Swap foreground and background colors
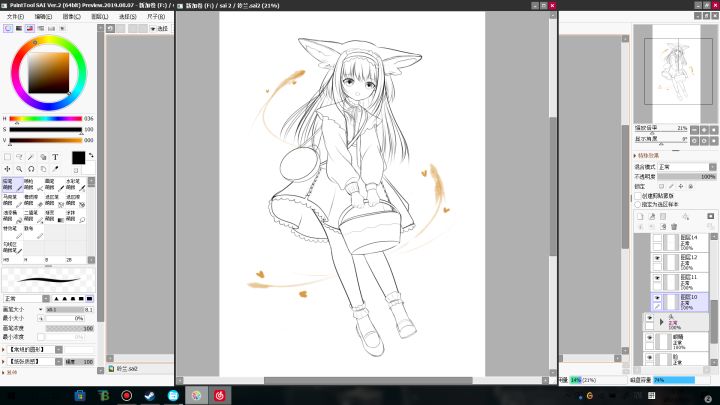720x405 pixels. [x=91, y=155]
